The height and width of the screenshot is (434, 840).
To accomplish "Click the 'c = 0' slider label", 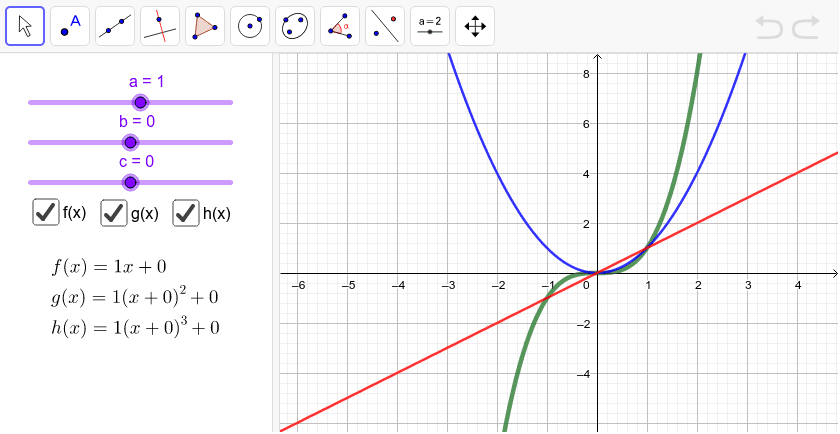I will tap(136, 161).
